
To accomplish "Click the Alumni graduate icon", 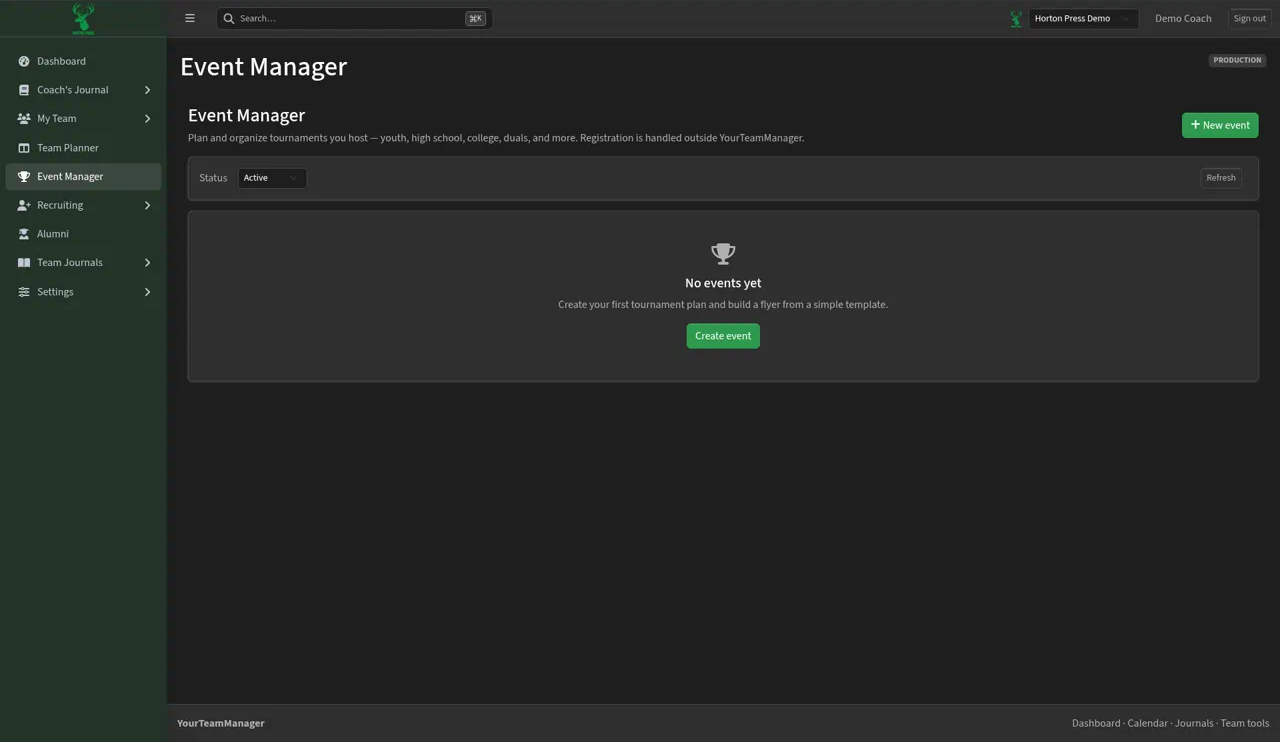I will coord(24,234).
